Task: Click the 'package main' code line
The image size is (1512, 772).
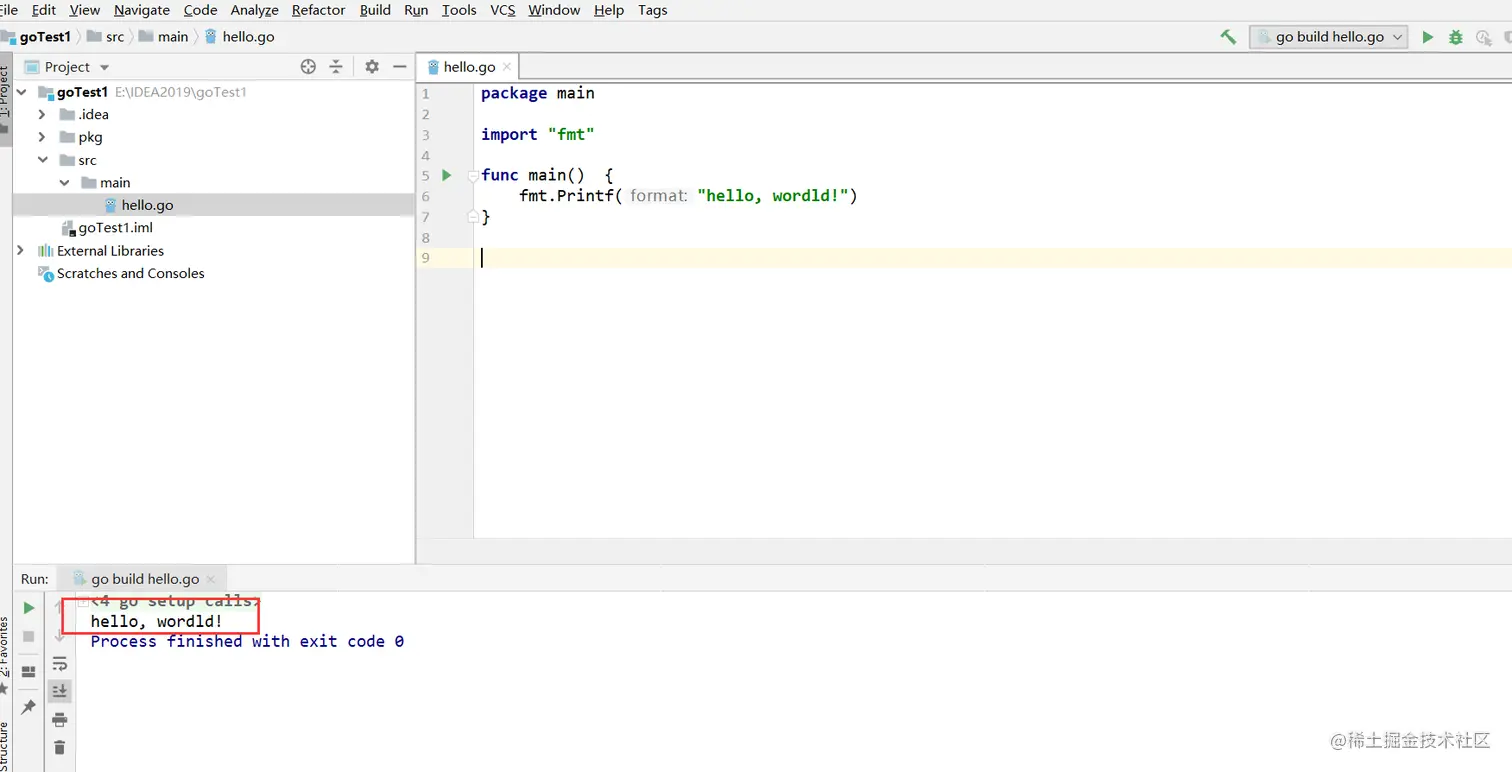Action: point(538,93)
